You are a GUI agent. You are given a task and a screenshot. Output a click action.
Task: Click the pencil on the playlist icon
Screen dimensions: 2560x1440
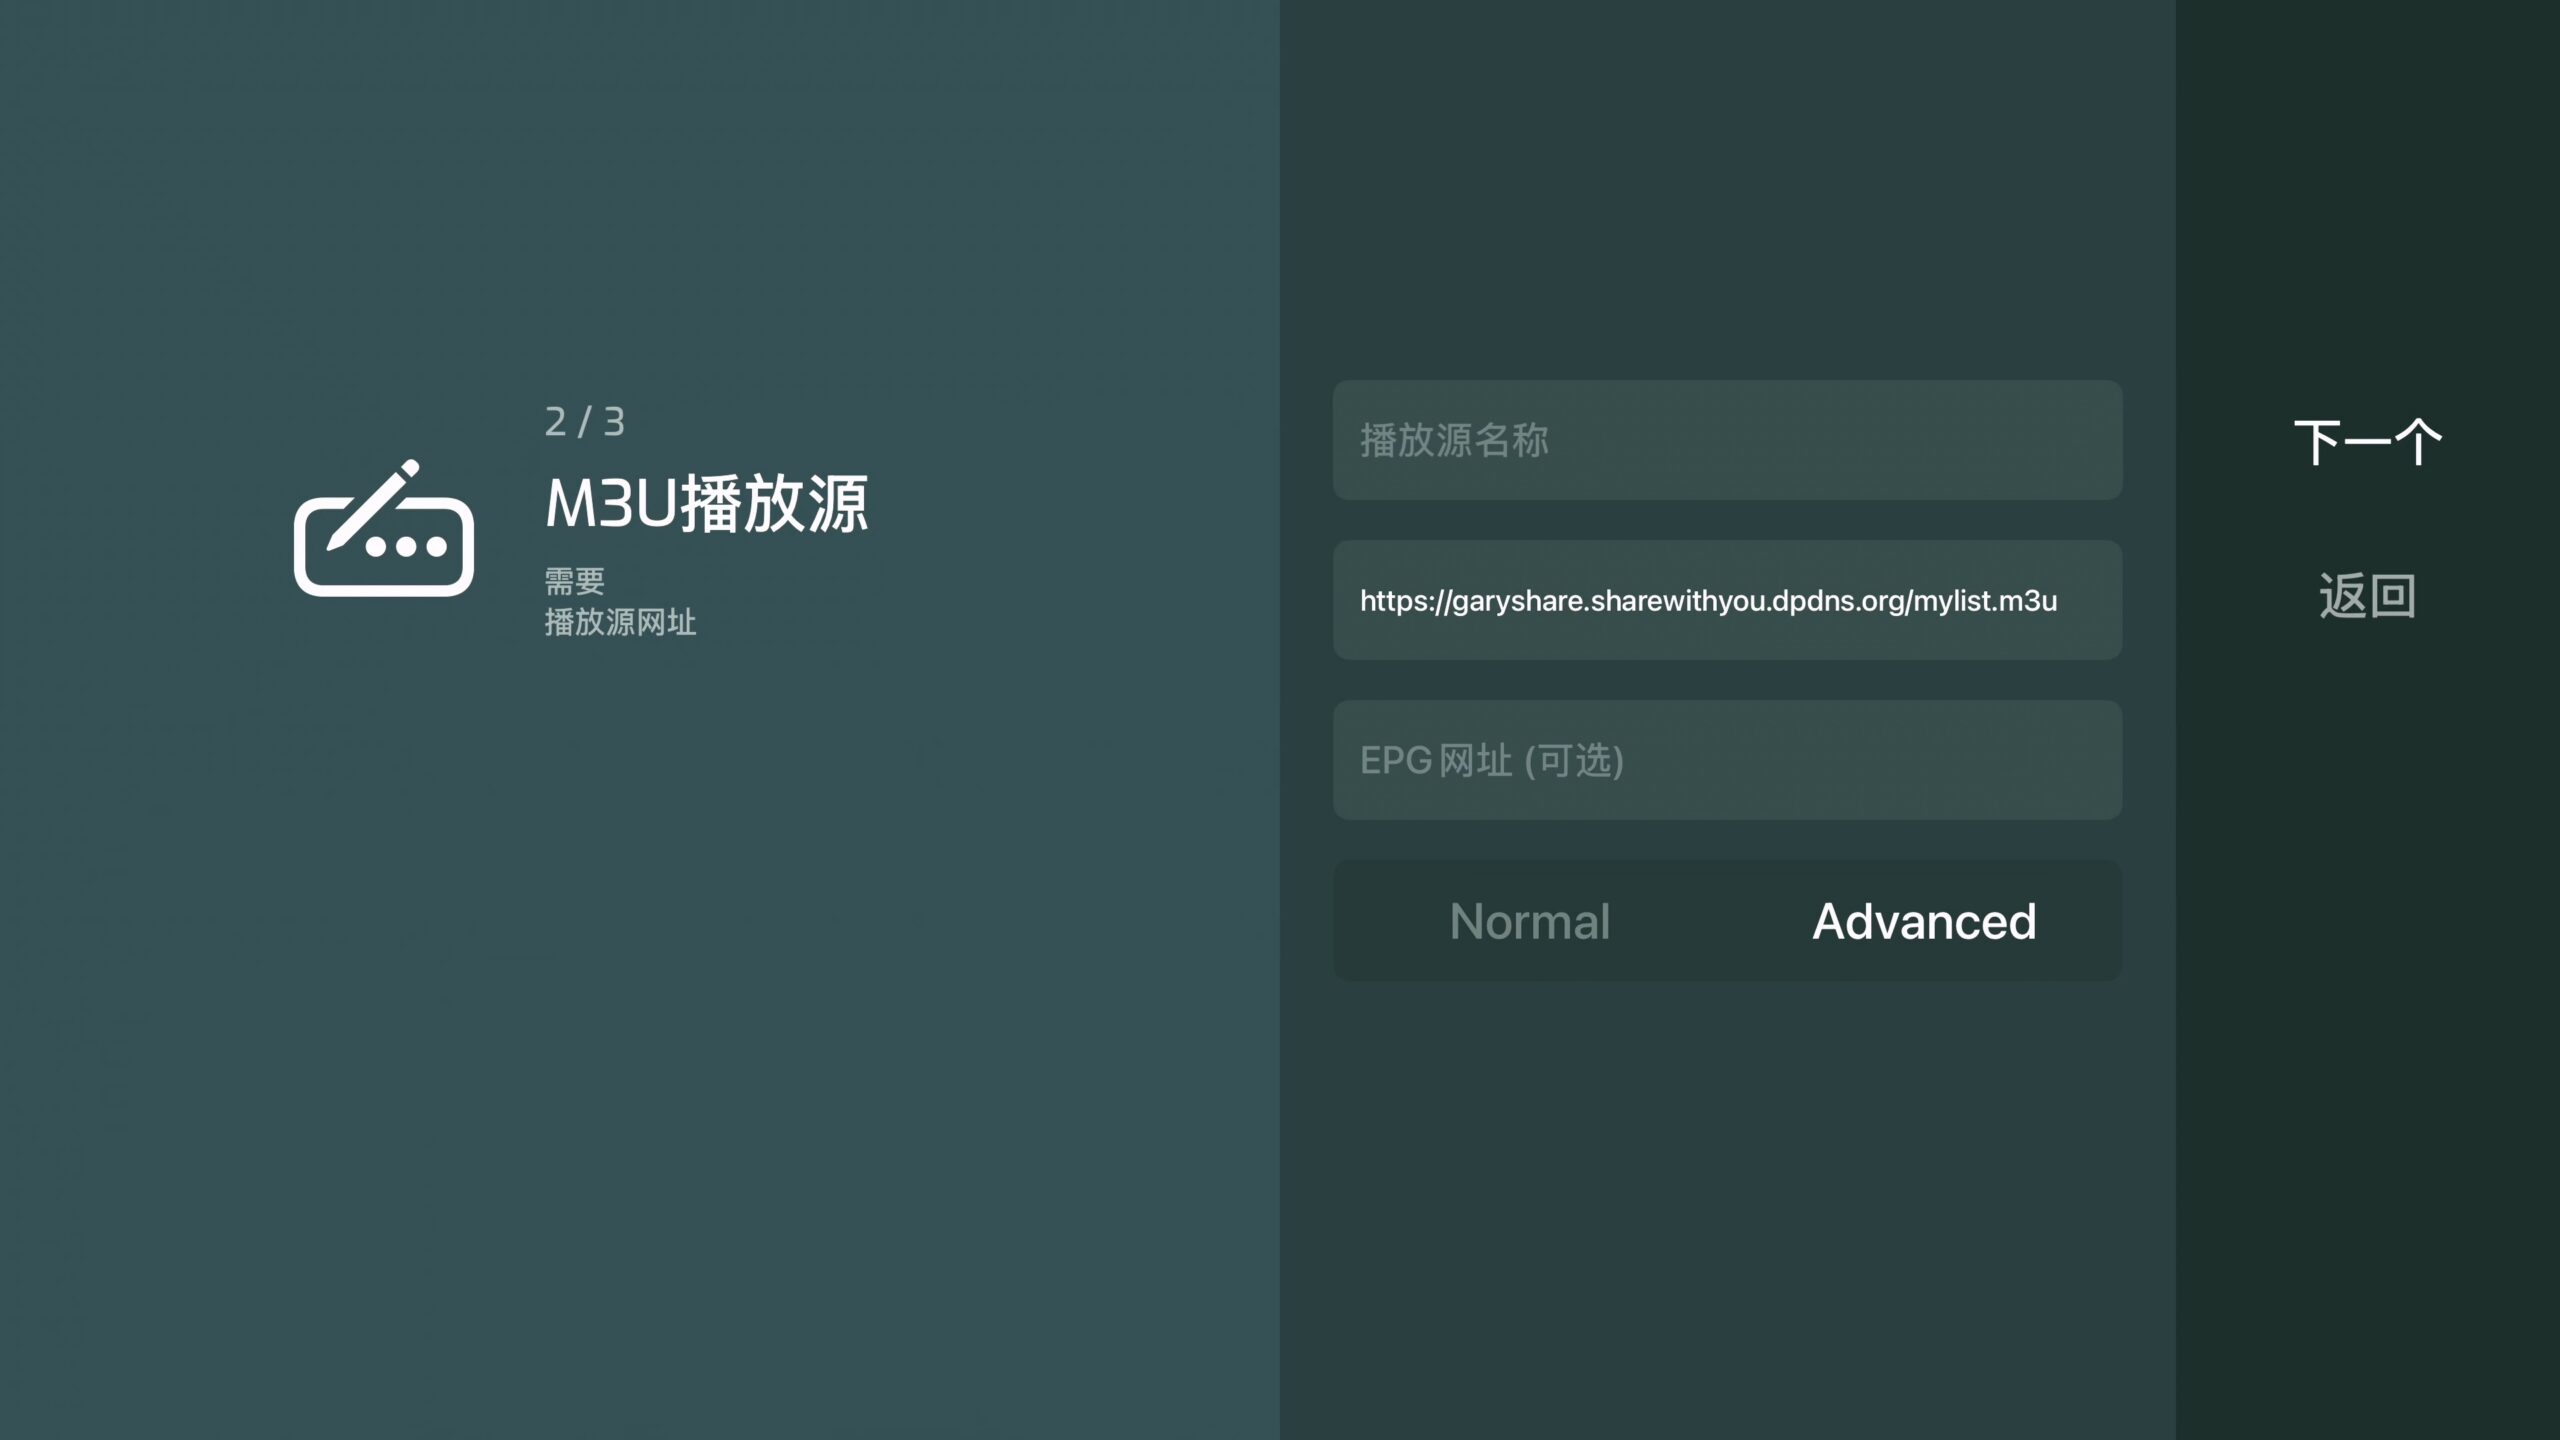point(372,505)
